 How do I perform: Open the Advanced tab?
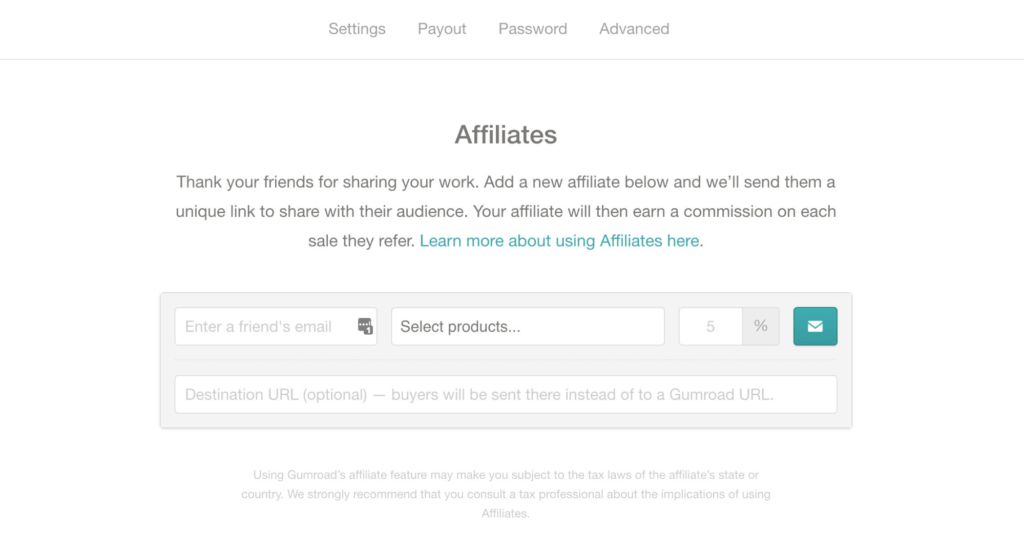pyautogui.click(x=634, y=29)
